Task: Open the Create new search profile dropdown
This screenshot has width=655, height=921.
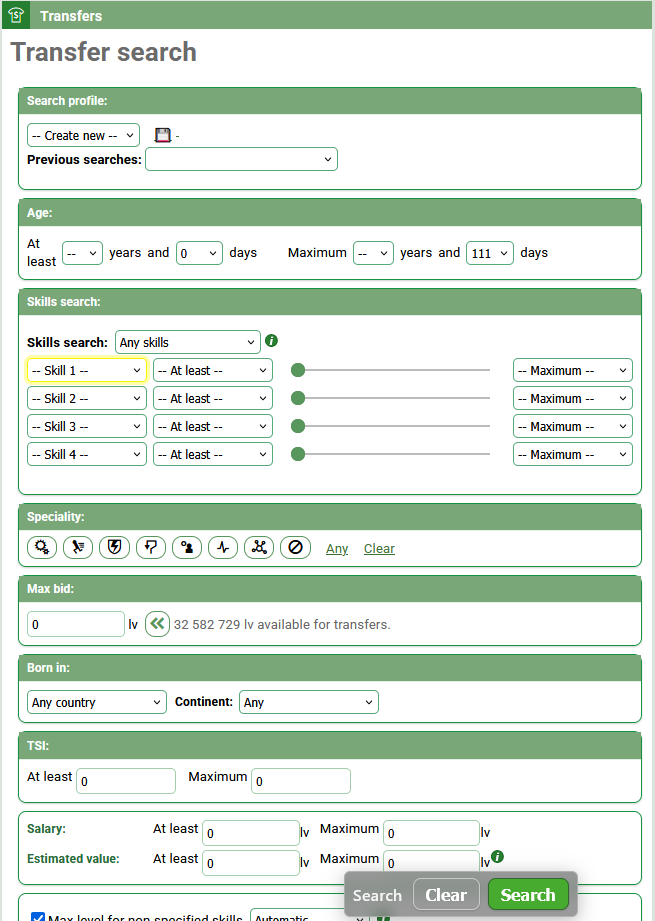Action: pos(83,135)
